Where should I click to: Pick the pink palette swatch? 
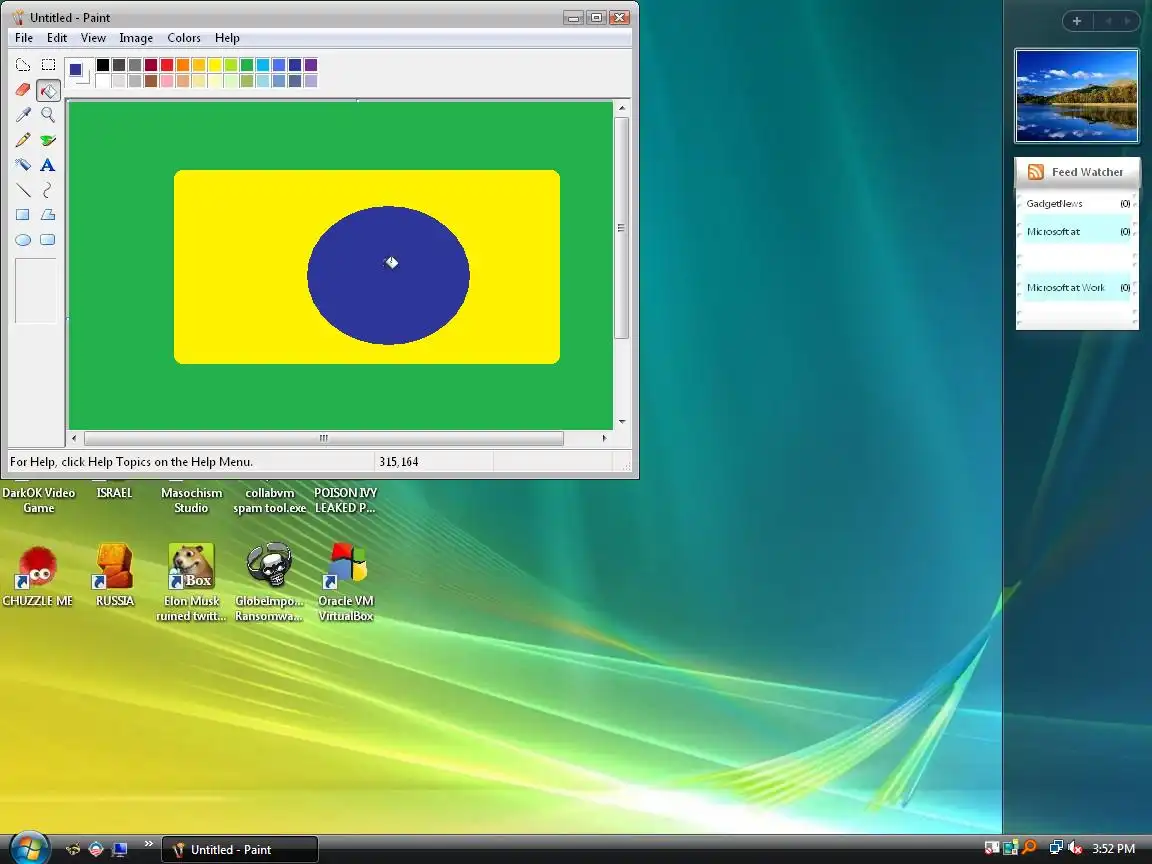click(167, 81)
